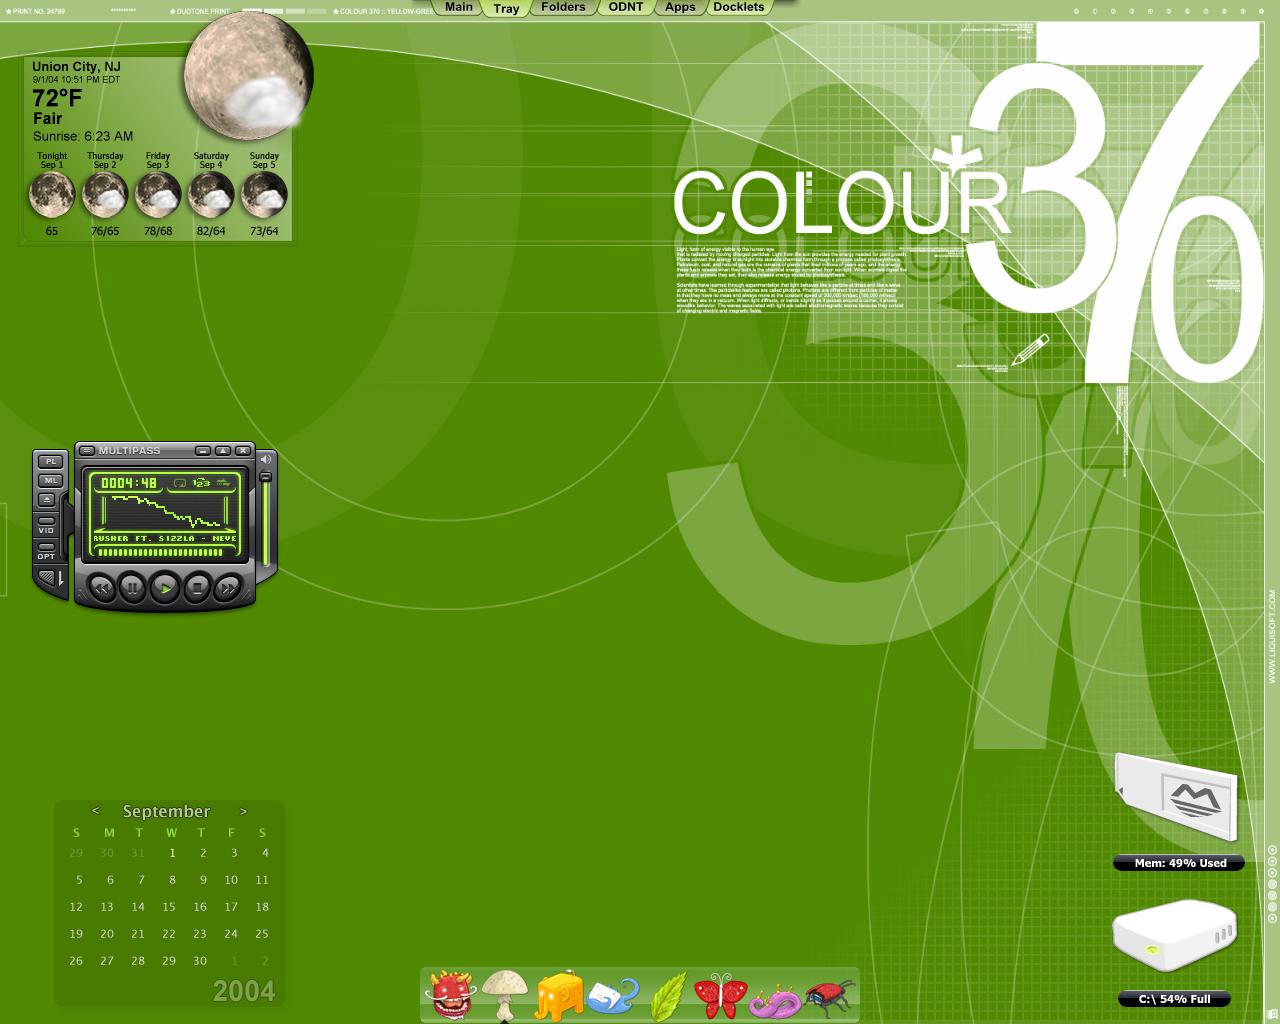This screenshot has width=1280, height=1024.
Task: Click the 2004 year label
Action: (x=244, y=991)
